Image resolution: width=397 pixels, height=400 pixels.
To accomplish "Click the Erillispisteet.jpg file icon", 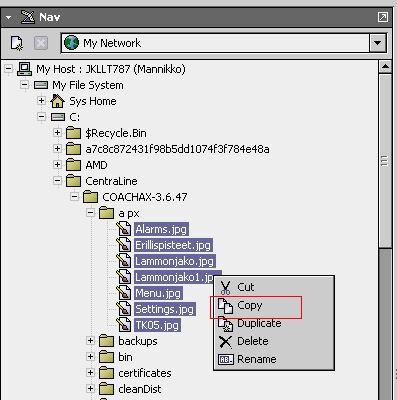I will (x=124, y=245).
